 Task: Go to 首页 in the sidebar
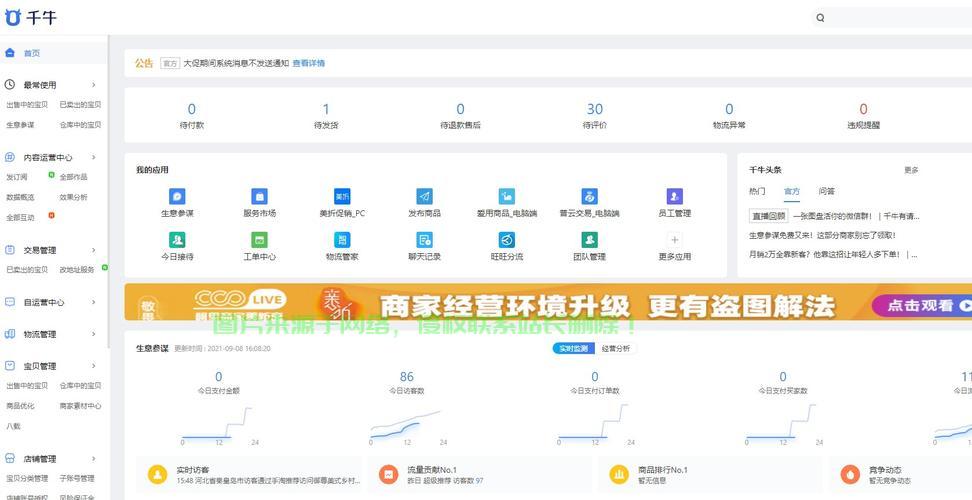pos(32,53)
